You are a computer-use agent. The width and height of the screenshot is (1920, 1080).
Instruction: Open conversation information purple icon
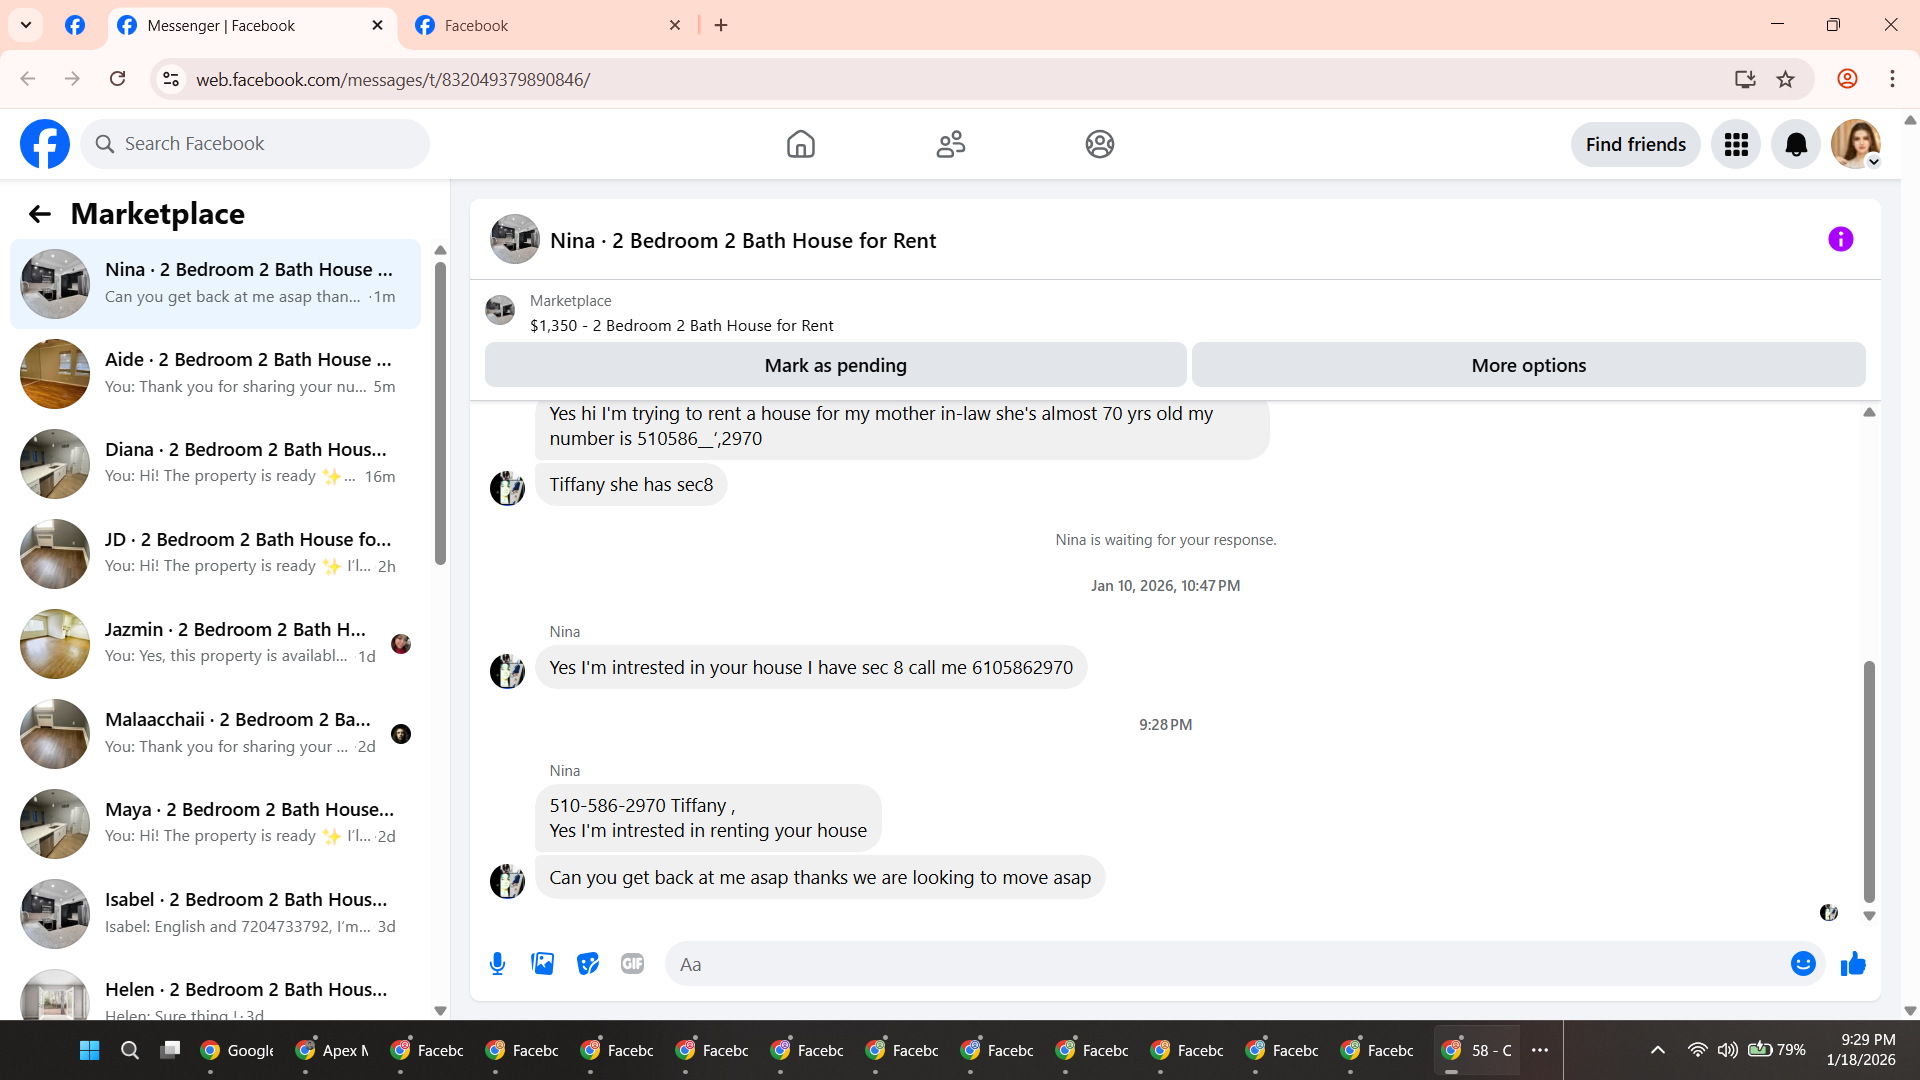(1840, 240)
